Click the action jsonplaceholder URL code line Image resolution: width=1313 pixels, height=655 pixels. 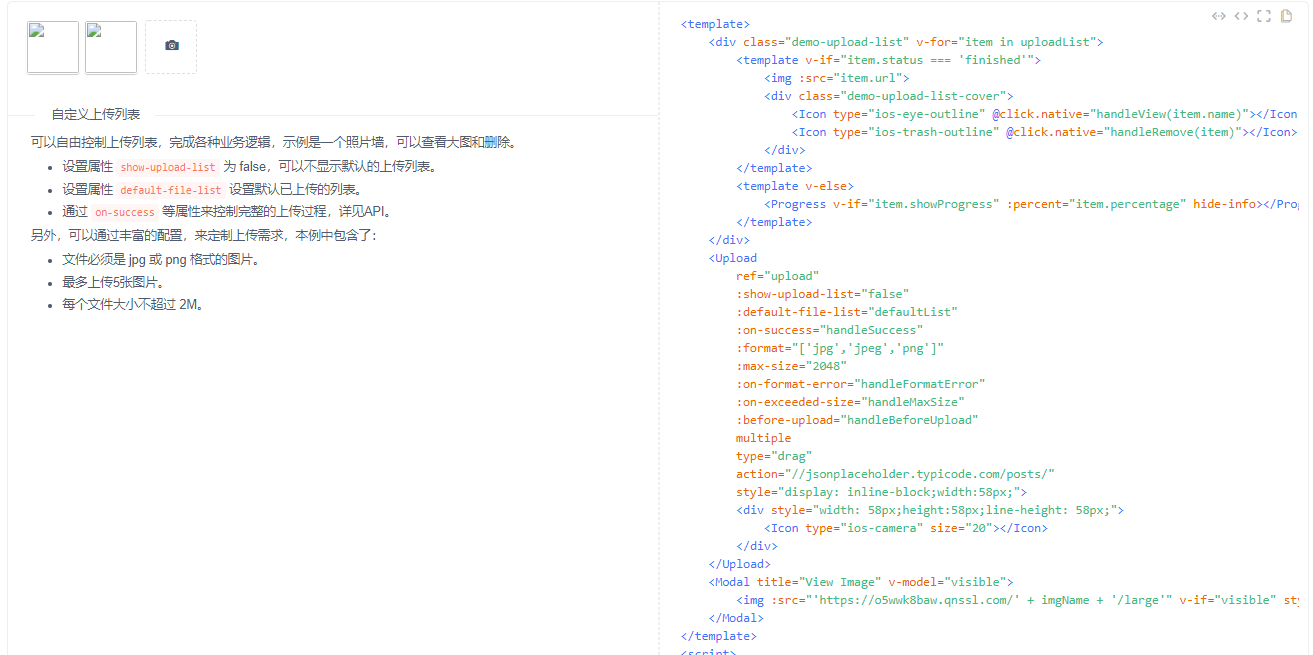point(896,474)
